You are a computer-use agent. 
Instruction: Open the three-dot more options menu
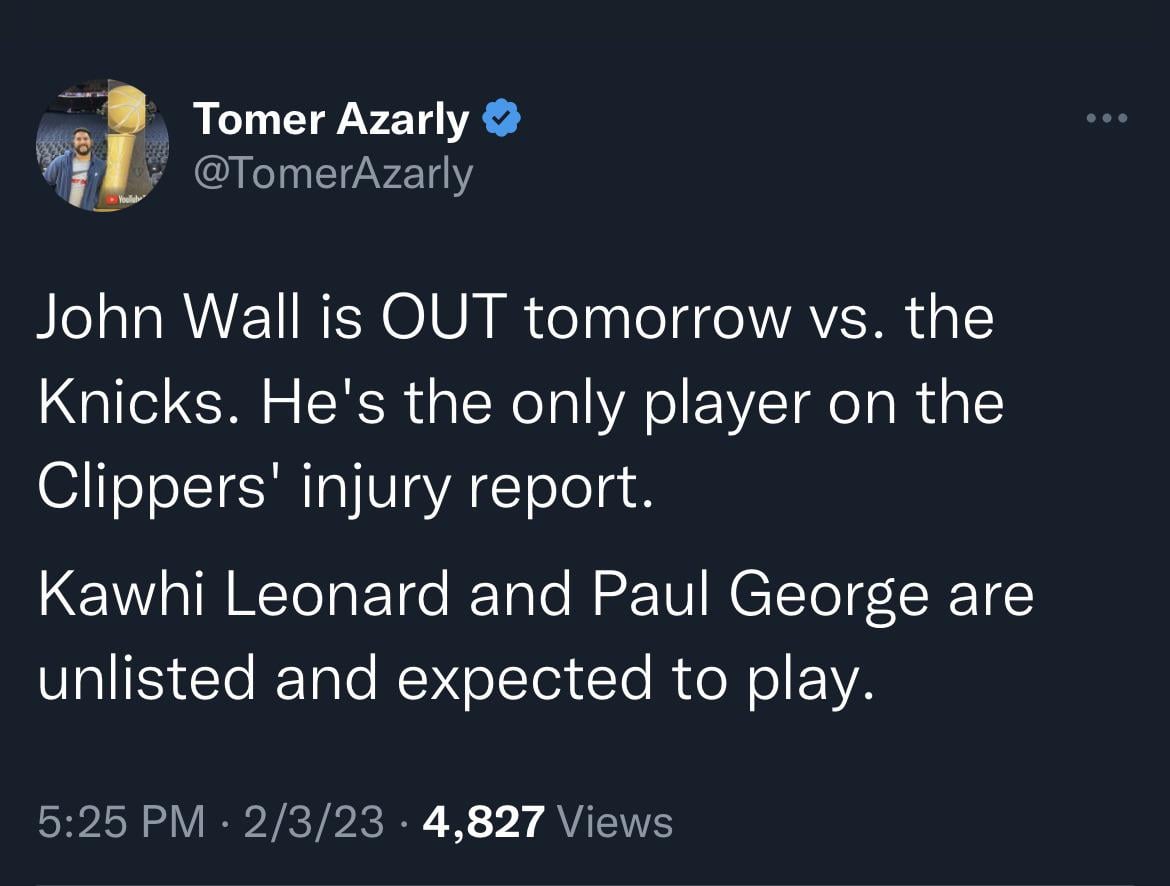1108,119
